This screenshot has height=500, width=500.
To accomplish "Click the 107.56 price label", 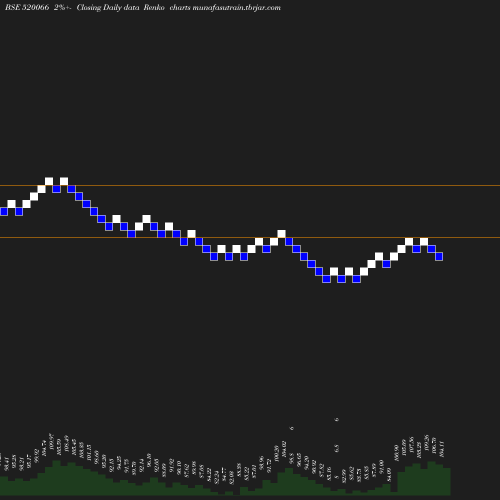I will pyautogui.click(x=411, y=445).
